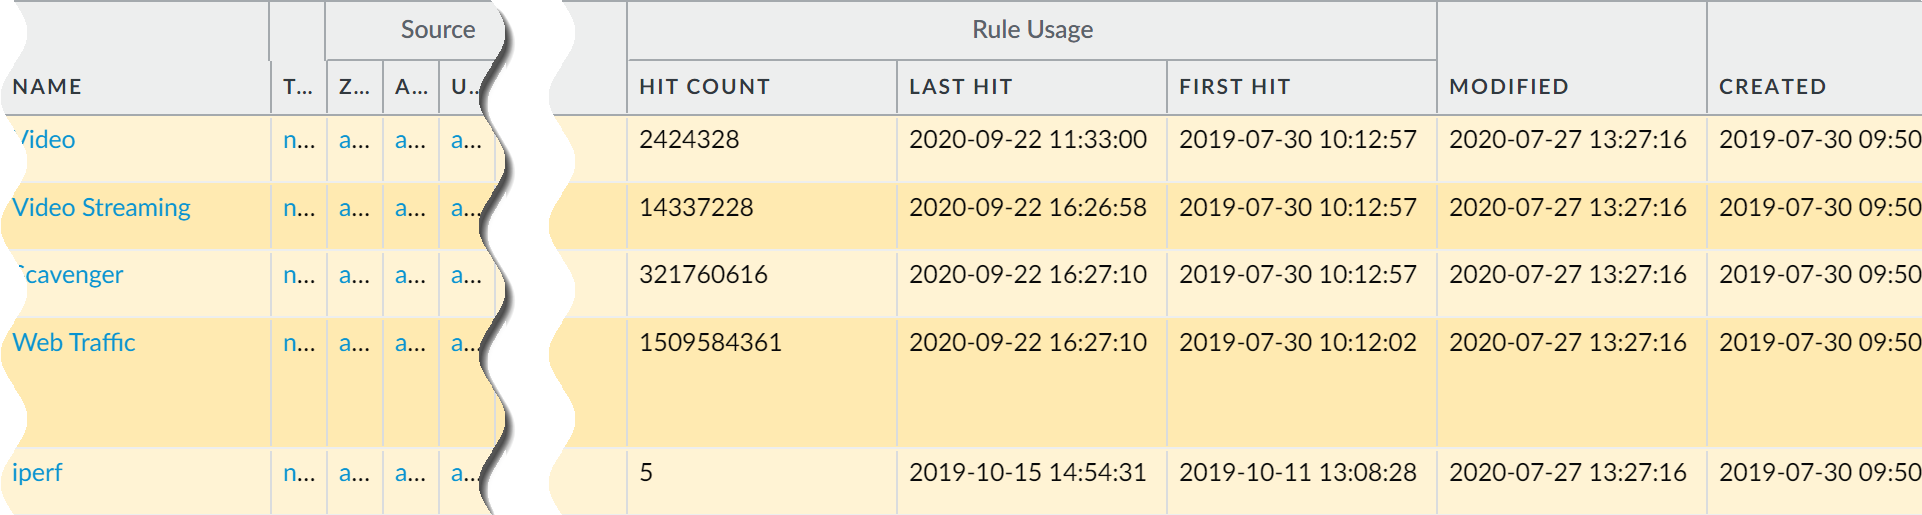The height and width of the screenshot is (515, 1922).
Task: Select iperf last hit 2019-10-15 14:54:31
Action: coord(1027,473)
